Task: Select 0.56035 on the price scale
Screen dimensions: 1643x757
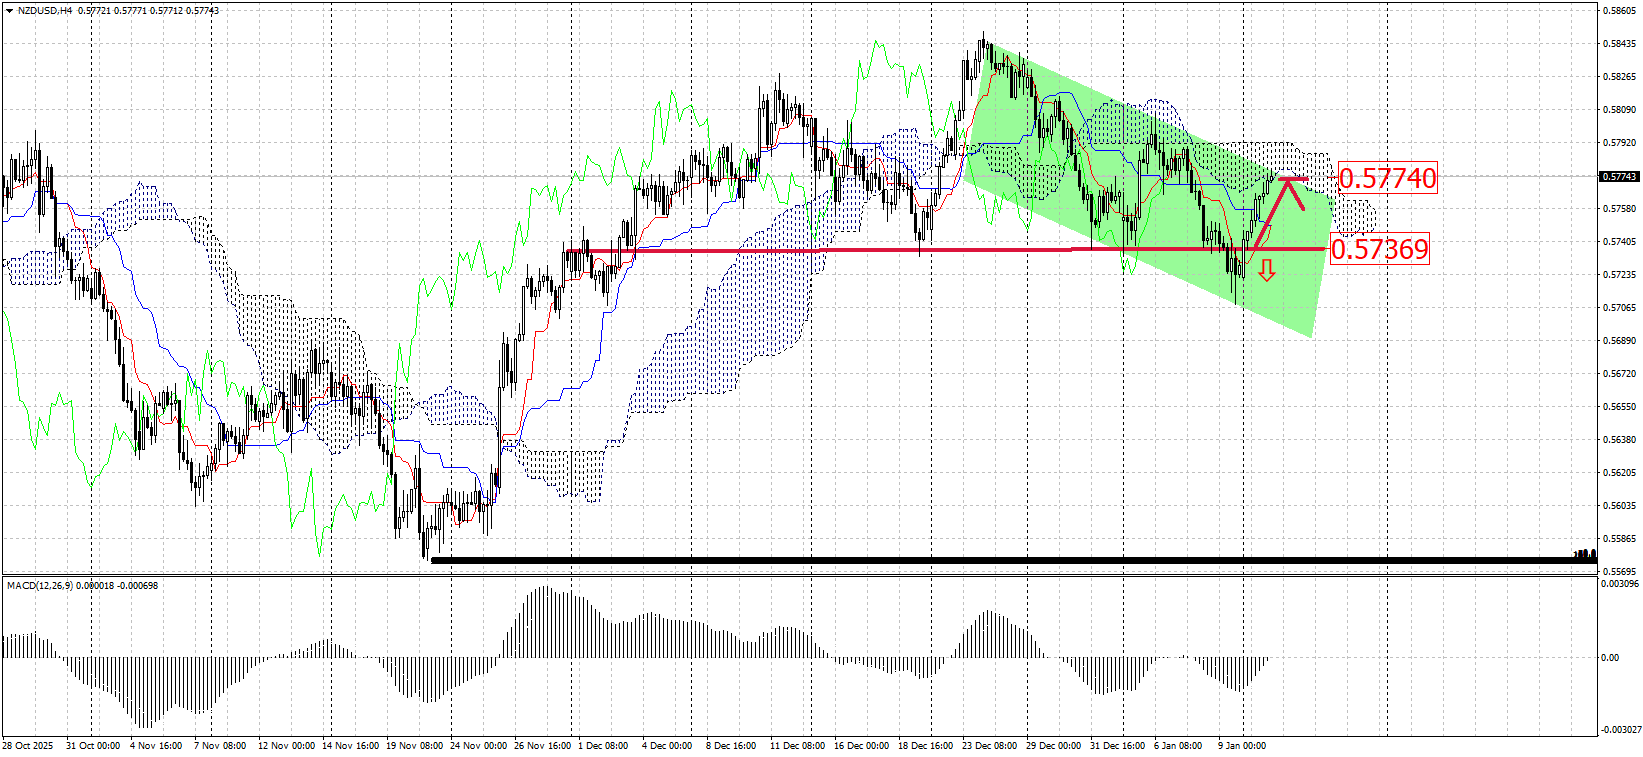Action: tap(1620, 506)
